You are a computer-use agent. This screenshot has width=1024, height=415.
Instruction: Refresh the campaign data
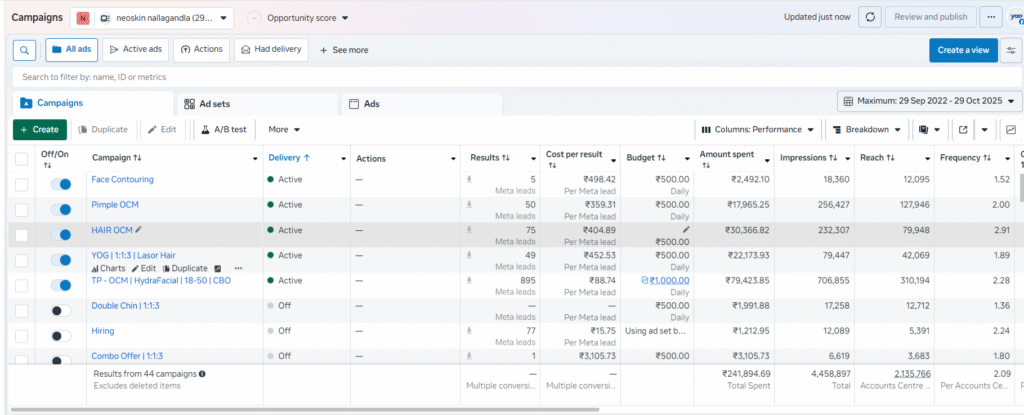click(x=870, y=17)
